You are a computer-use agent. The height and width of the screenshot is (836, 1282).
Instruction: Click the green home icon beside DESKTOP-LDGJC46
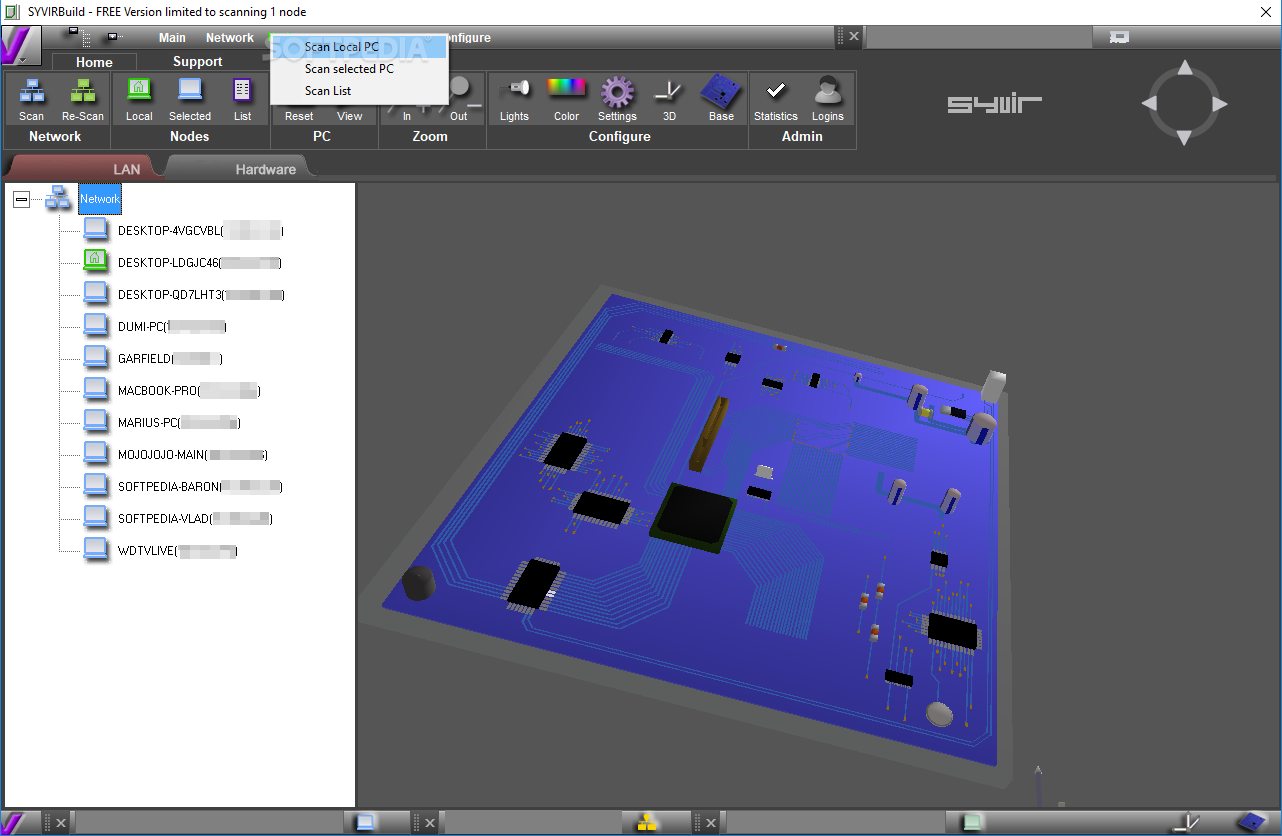coord(95,261)
